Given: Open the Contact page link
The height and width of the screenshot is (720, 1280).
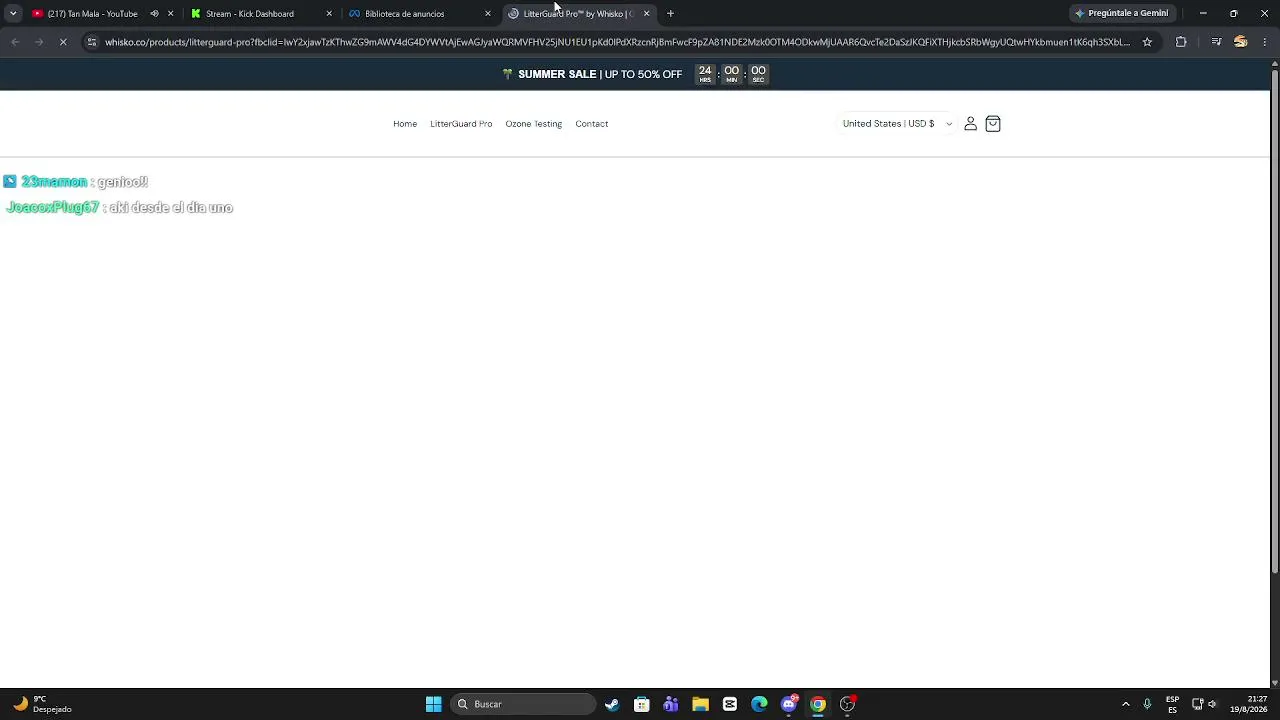Looking at the screenshot, I should pyautogui.click(x=591, y=124).
